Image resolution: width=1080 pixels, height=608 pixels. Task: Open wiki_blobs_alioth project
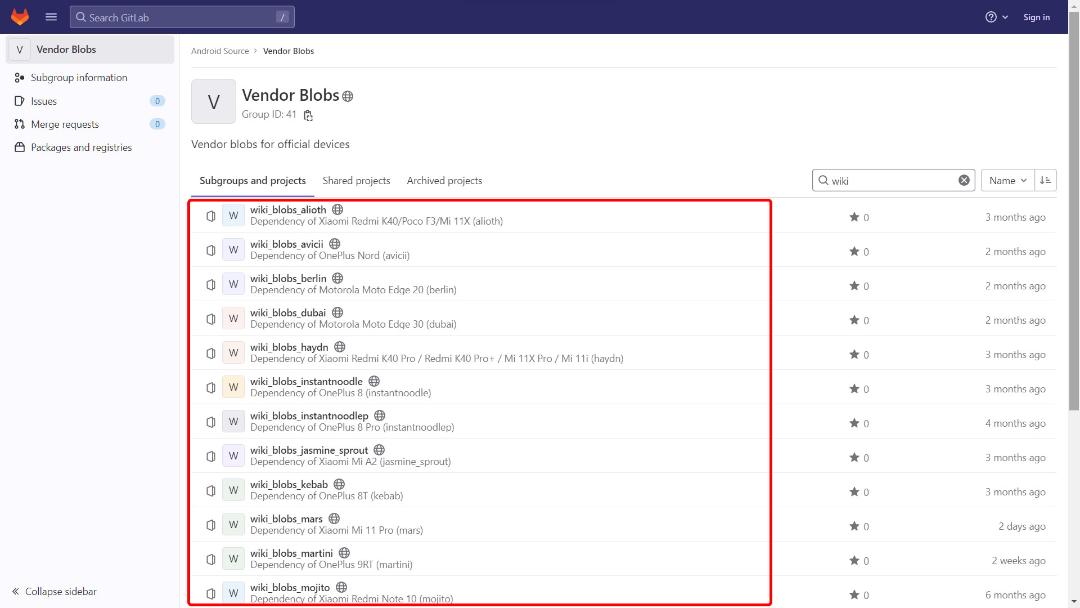tap(288, 210)
